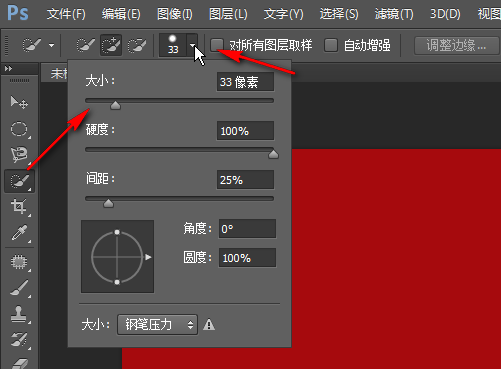Select the History Brush tool
501x369 pixels.
click(19, 340)
